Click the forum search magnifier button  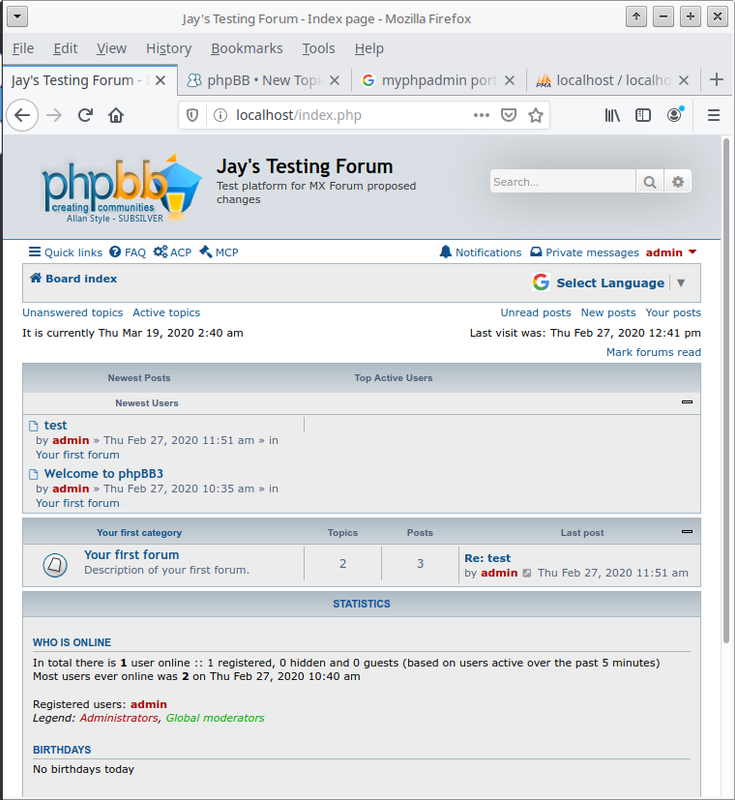650,182
